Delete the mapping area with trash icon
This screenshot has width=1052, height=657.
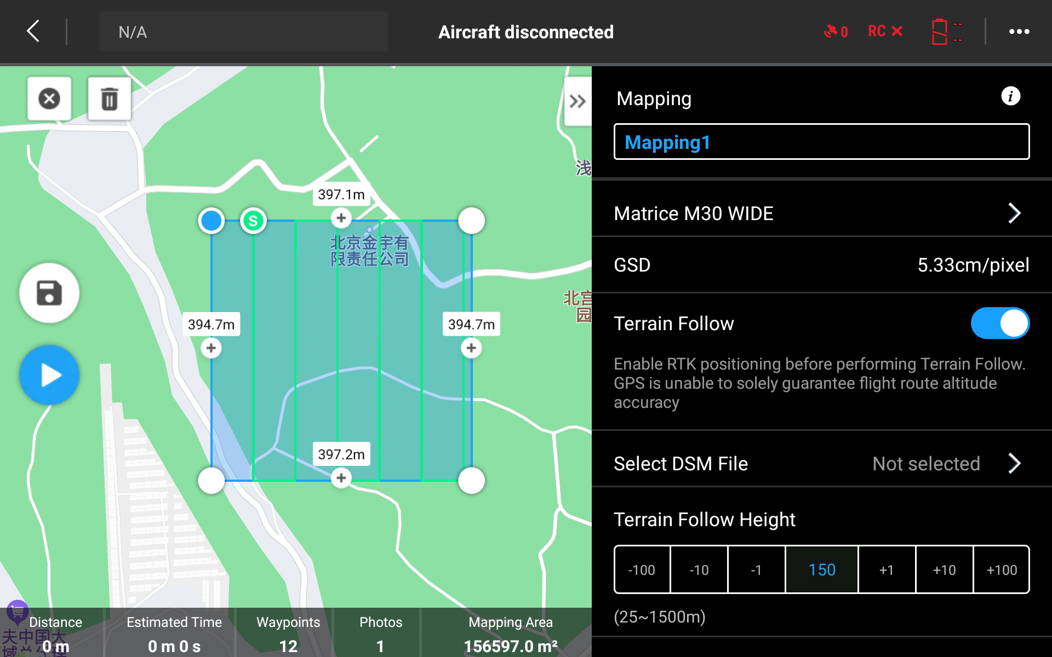(x=109, y=99)
